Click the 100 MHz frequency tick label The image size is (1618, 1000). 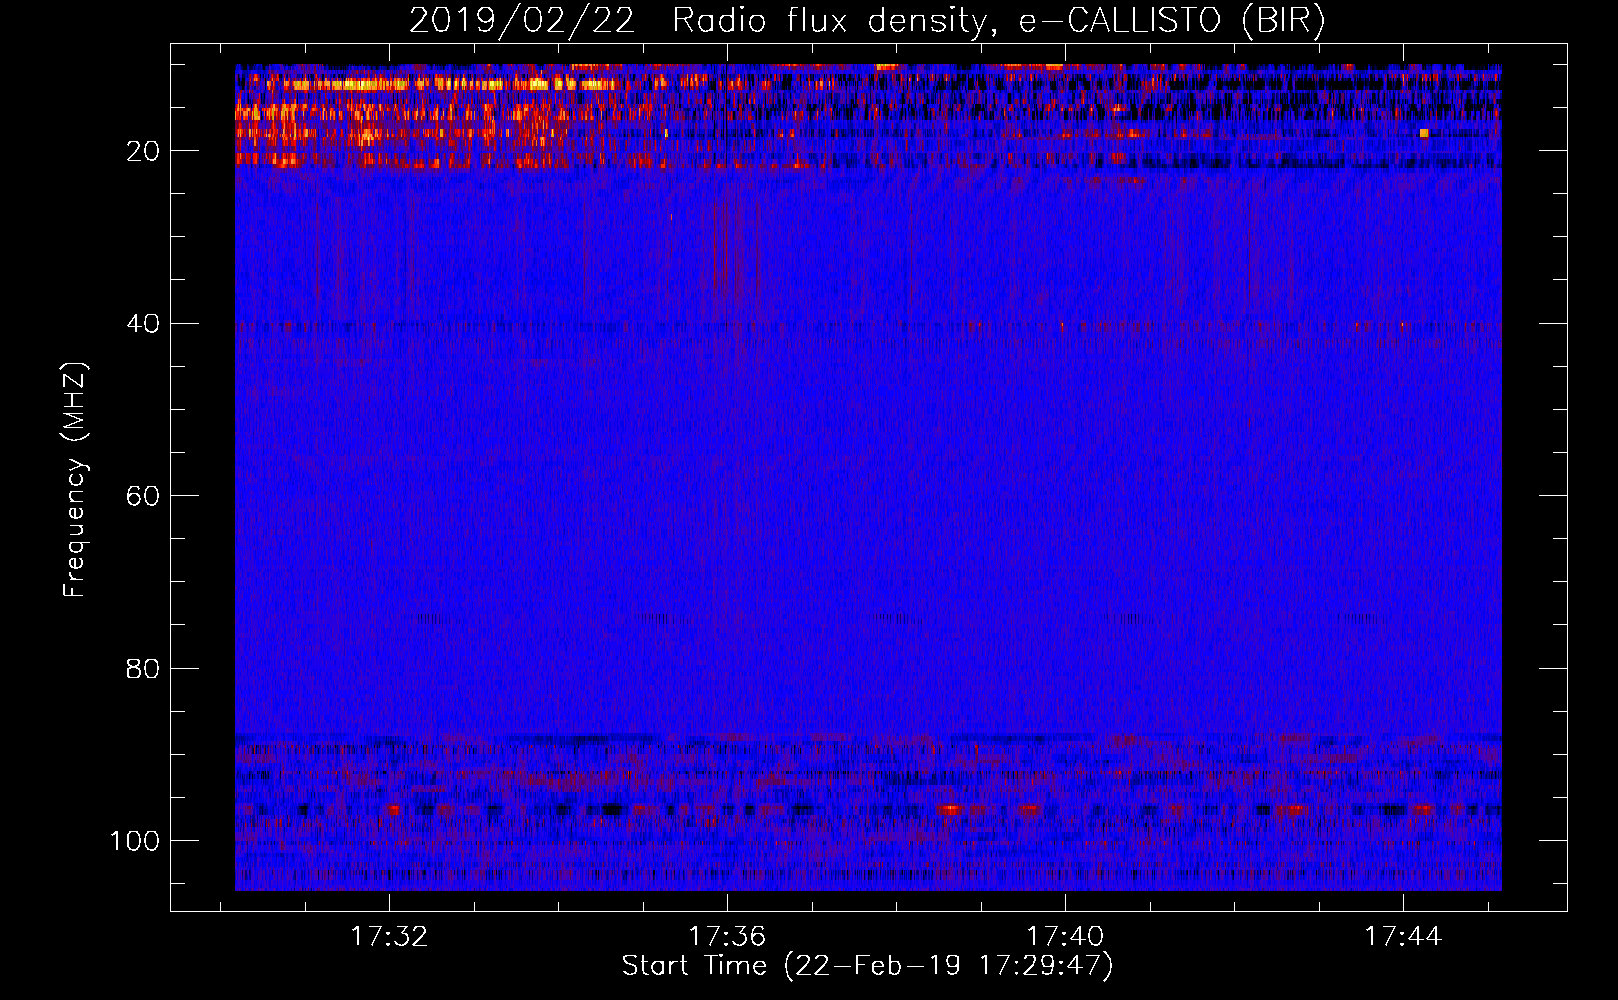[x=135, y=841]
